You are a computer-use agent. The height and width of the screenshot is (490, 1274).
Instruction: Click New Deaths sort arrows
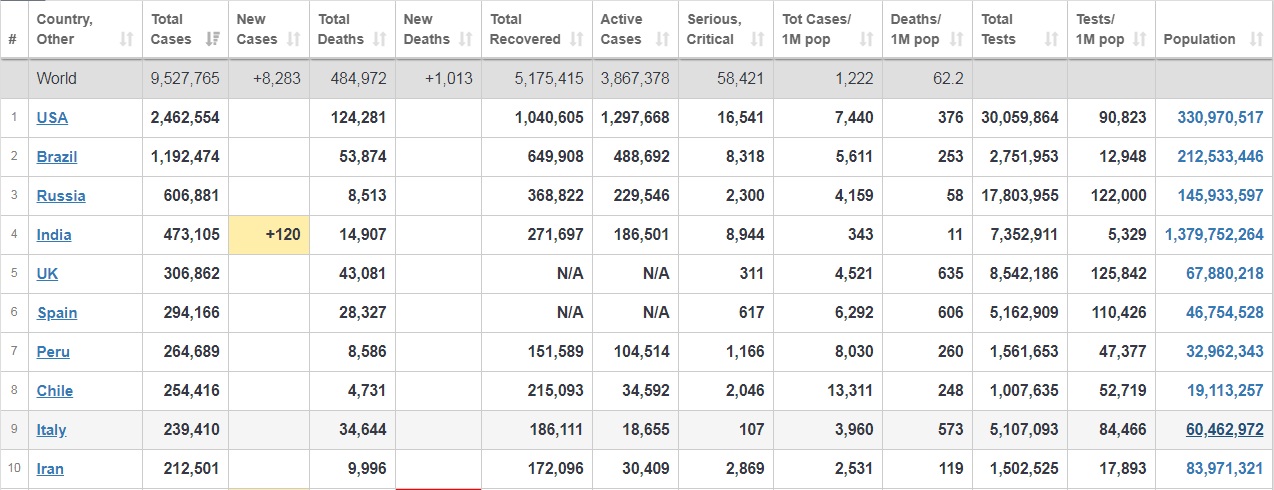pyautogui.click(x=466, y=39)
